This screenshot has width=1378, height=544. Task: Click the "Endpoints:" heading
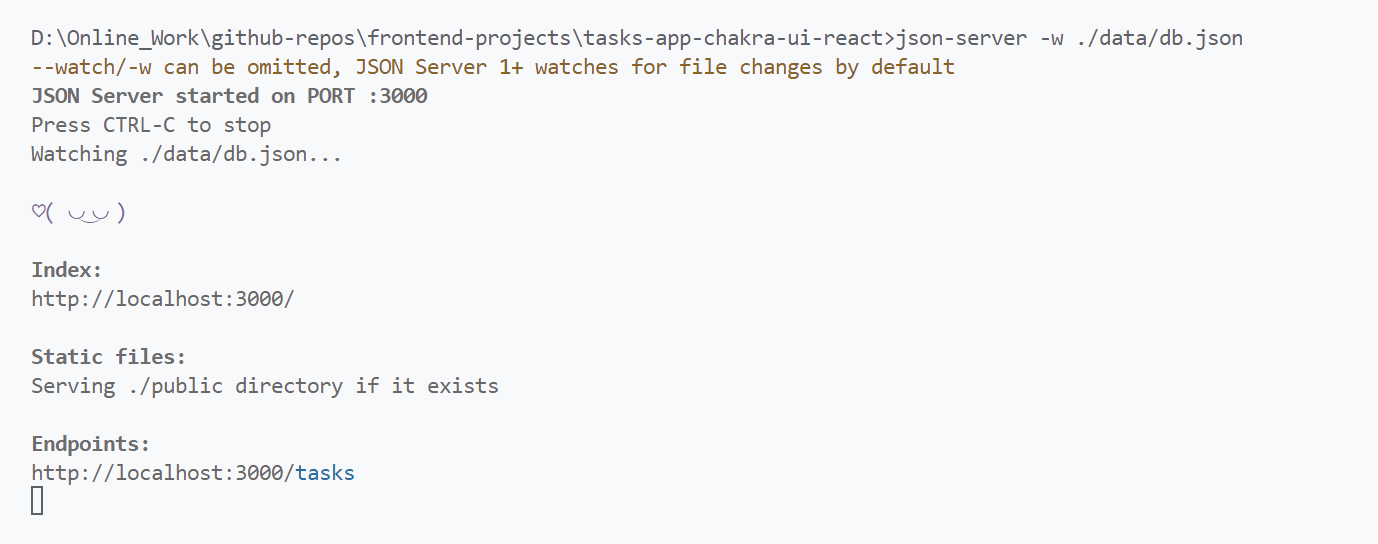pos(91,444)
